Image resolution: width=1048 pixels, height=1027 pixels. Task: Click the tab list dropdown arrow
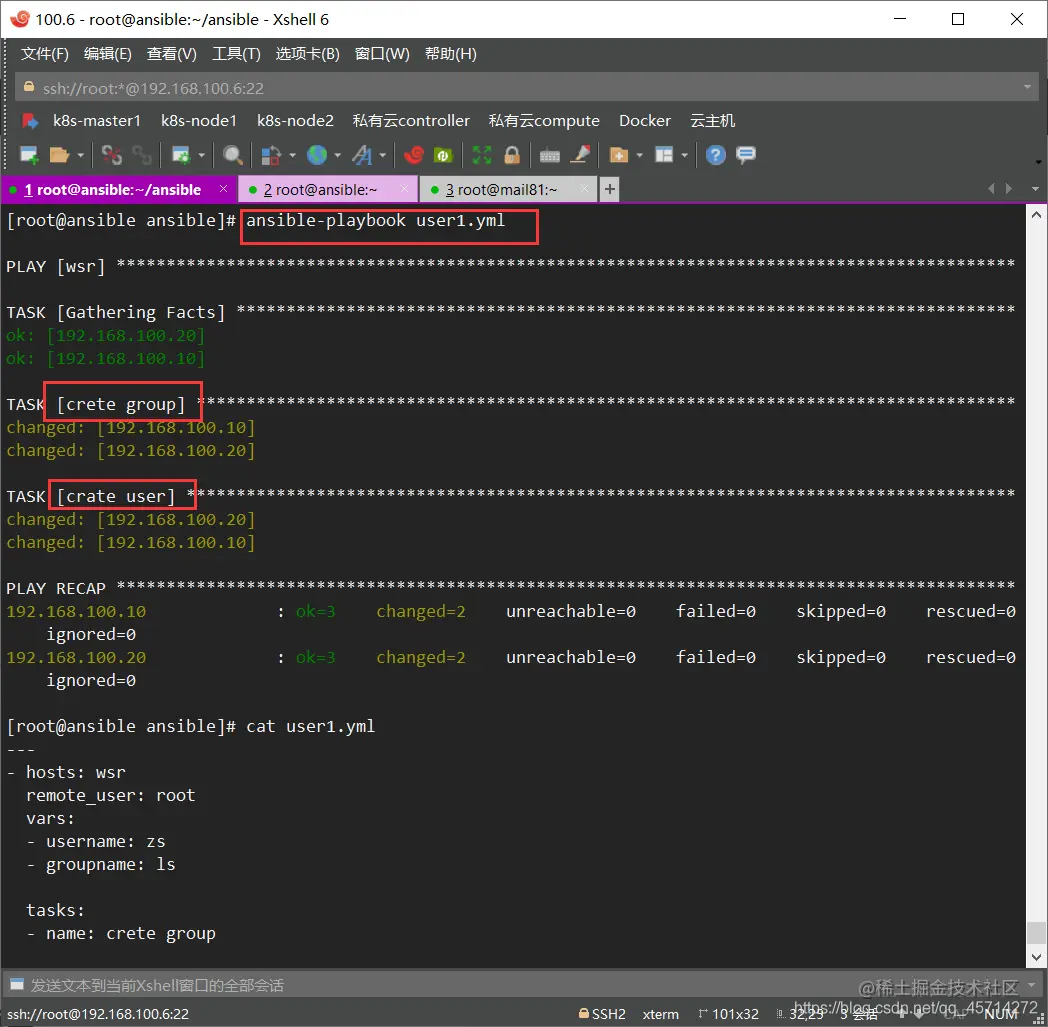point(1035,189)
